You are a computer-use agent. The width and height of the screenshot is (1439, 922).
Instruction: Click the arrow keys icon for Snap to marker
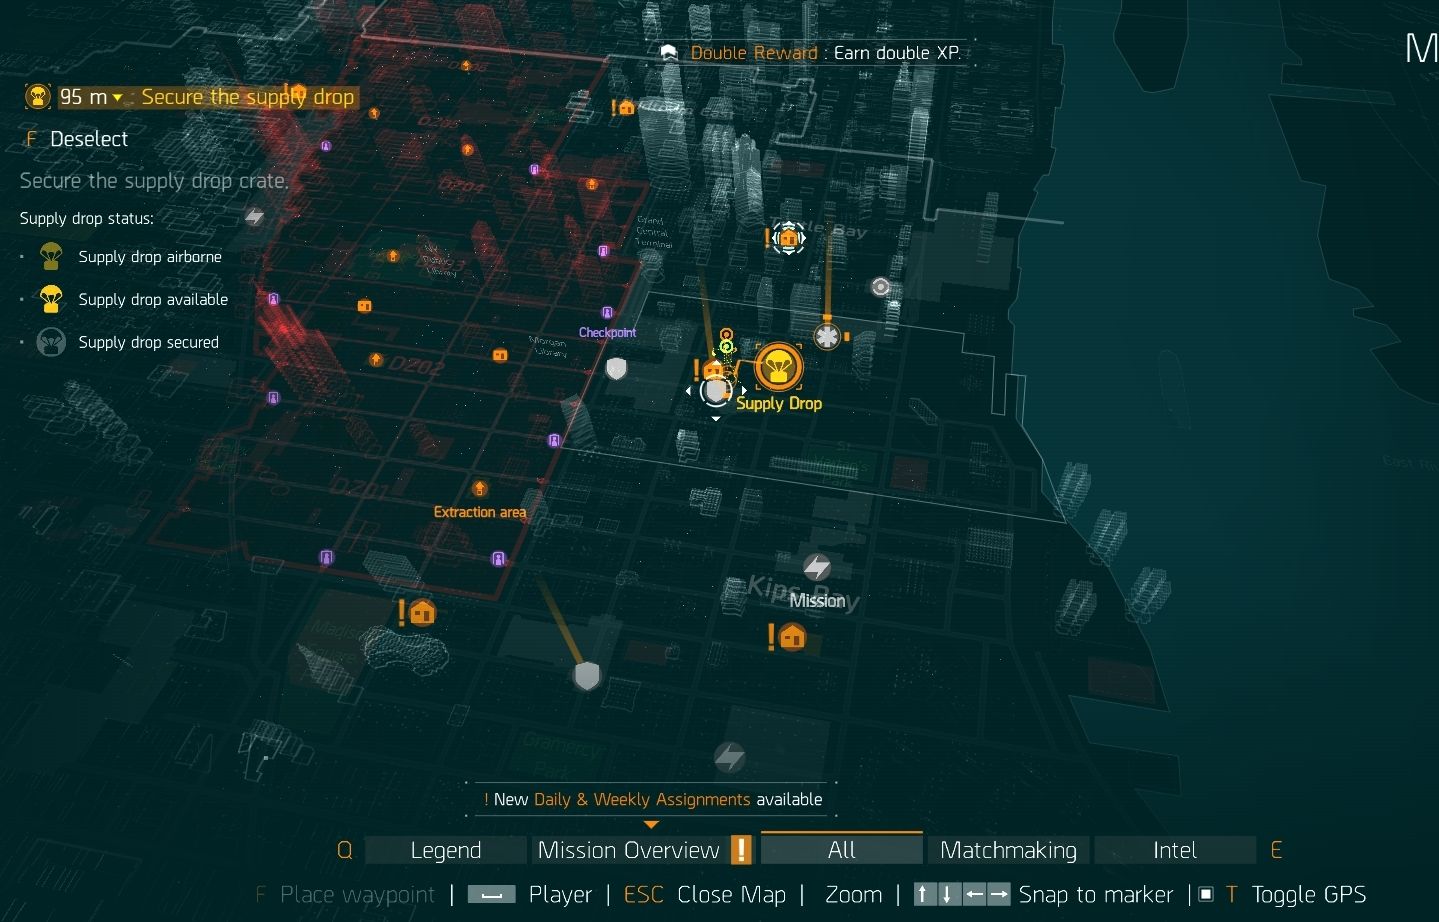click(x=962, y=894)
